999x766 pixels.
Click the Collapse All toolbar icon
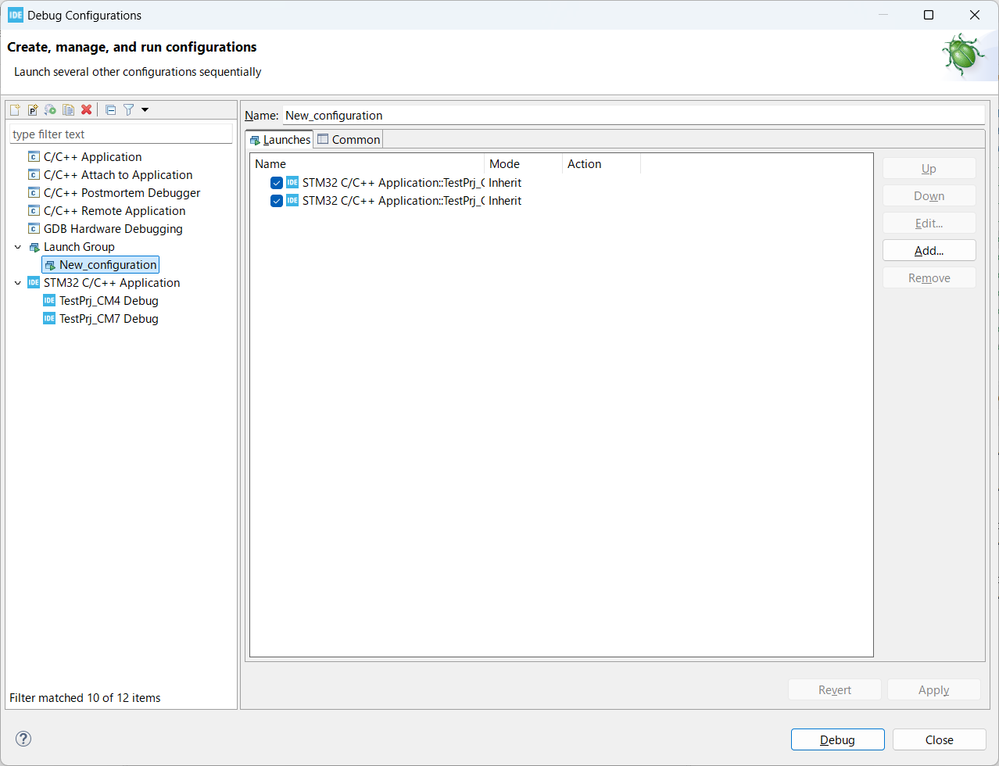110,110
